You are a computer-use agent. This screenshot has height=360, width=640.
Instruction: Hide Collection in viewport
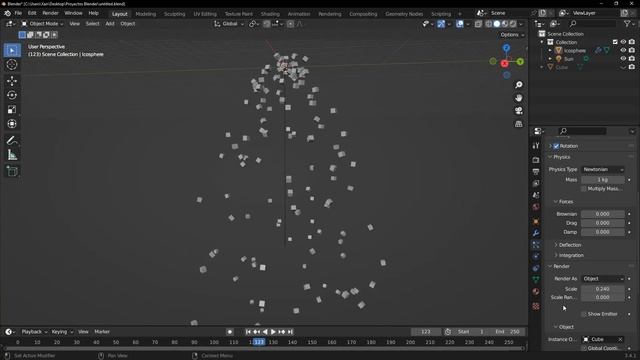tap(623, 42)
